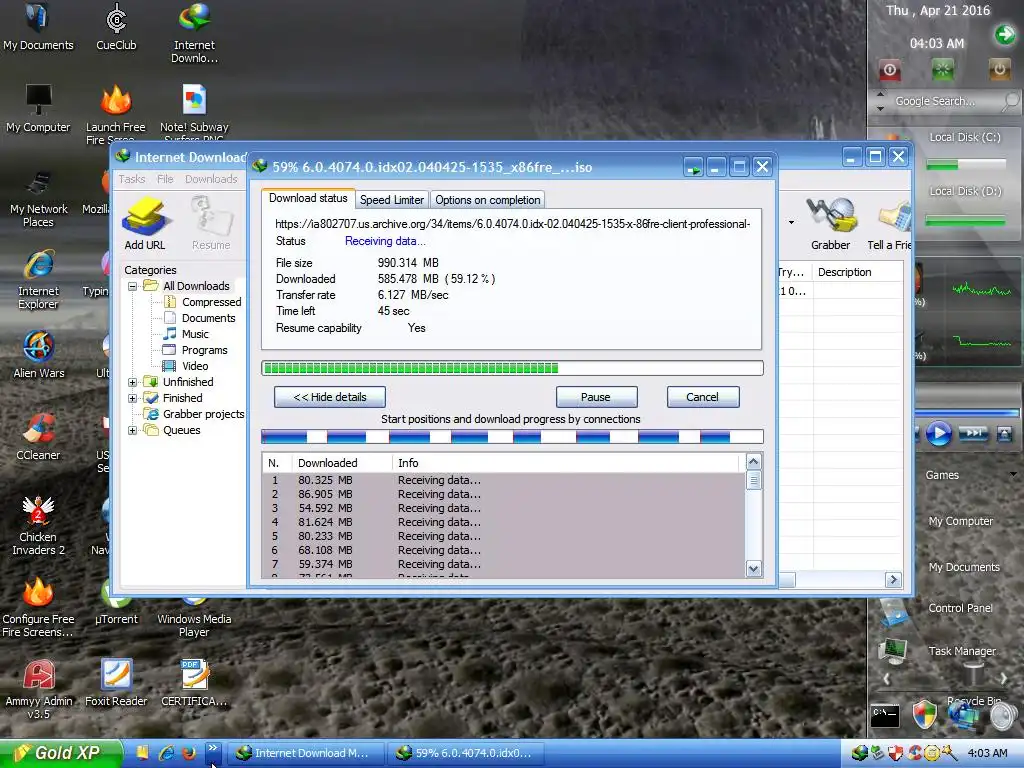The width and height of the screenshot is (1024, 768).
Task: Select connection row 3 with 54.592 MB
Action: [x=503, y=508]
